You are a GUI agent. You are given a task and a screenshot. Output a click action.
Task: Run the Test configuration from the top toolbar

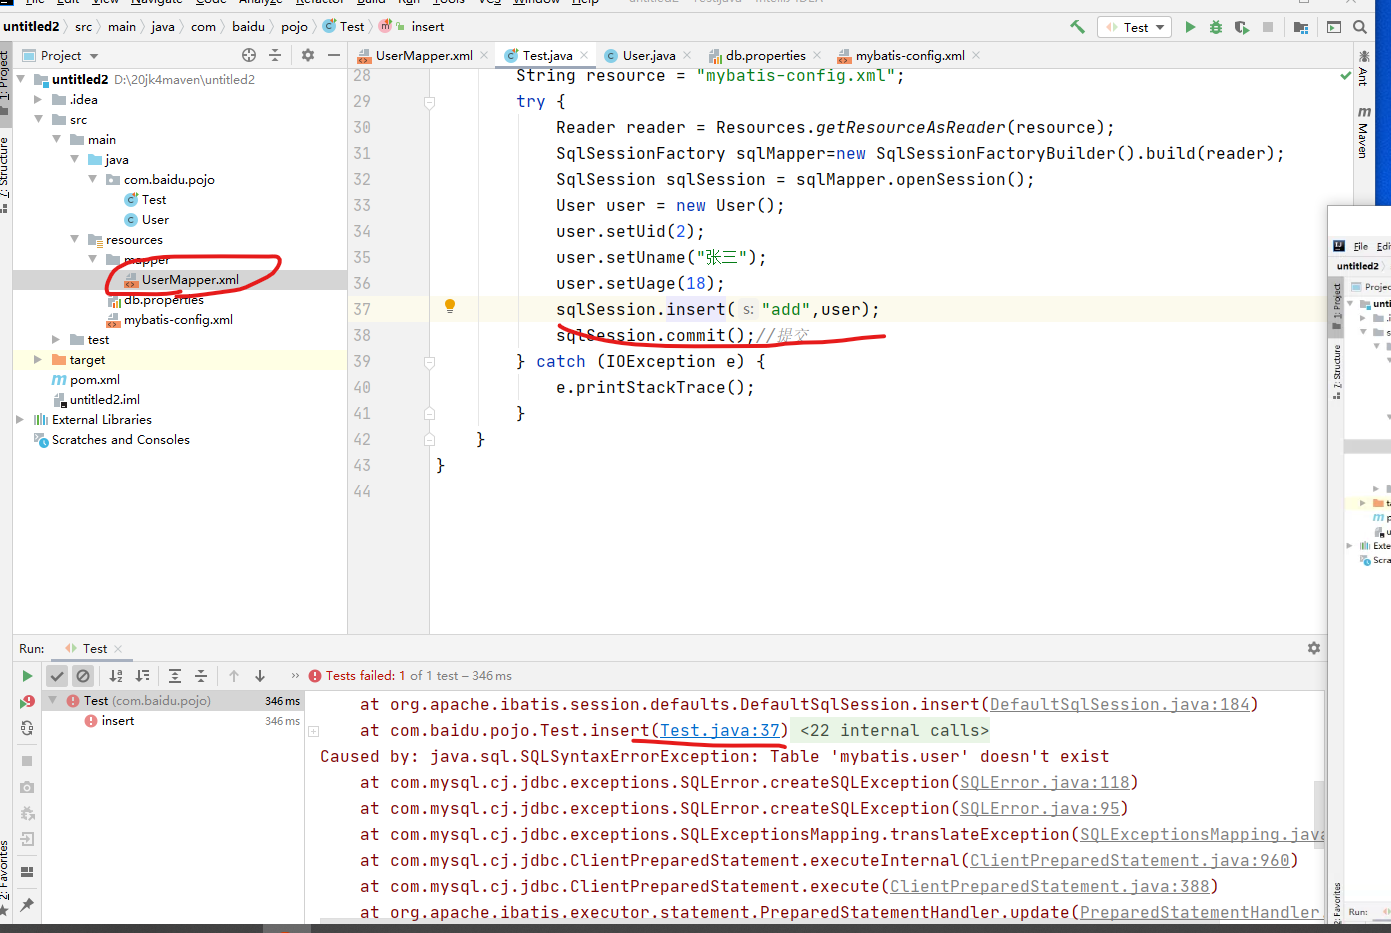click(1190, 27)
